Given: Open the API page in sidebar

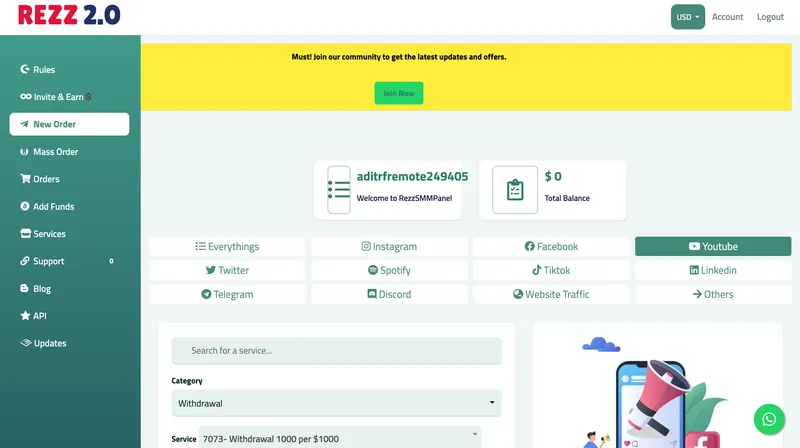Looking at the screenshot, I should [x=40, y=316].
